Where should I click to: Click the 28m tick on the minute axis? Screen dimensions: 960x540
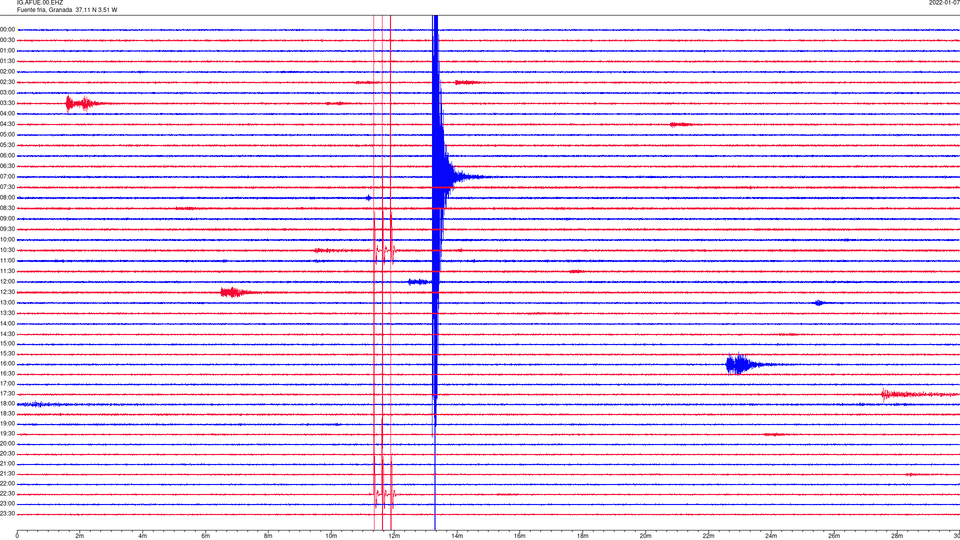(x=897, y=536)
